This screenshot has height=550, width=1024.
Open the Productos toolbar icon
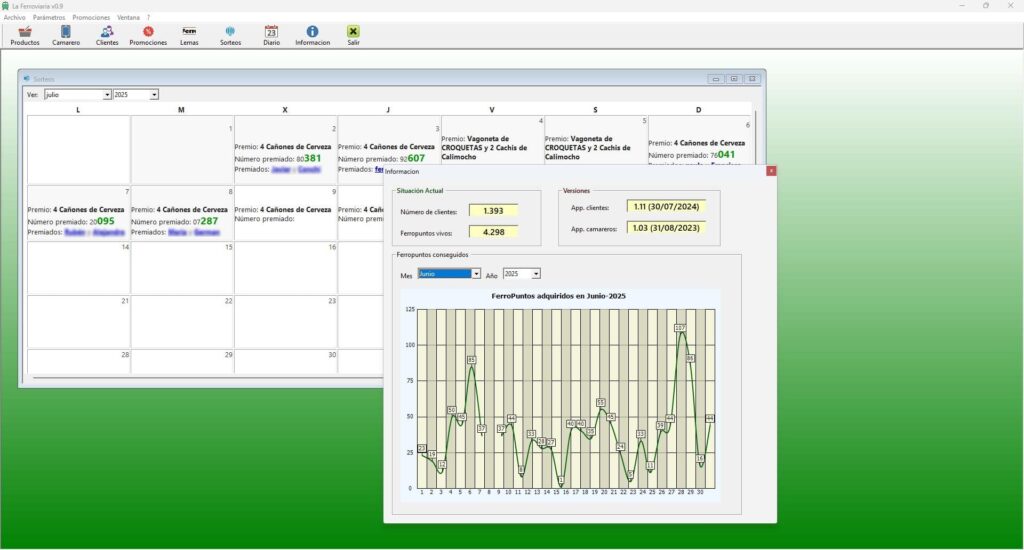24,36
